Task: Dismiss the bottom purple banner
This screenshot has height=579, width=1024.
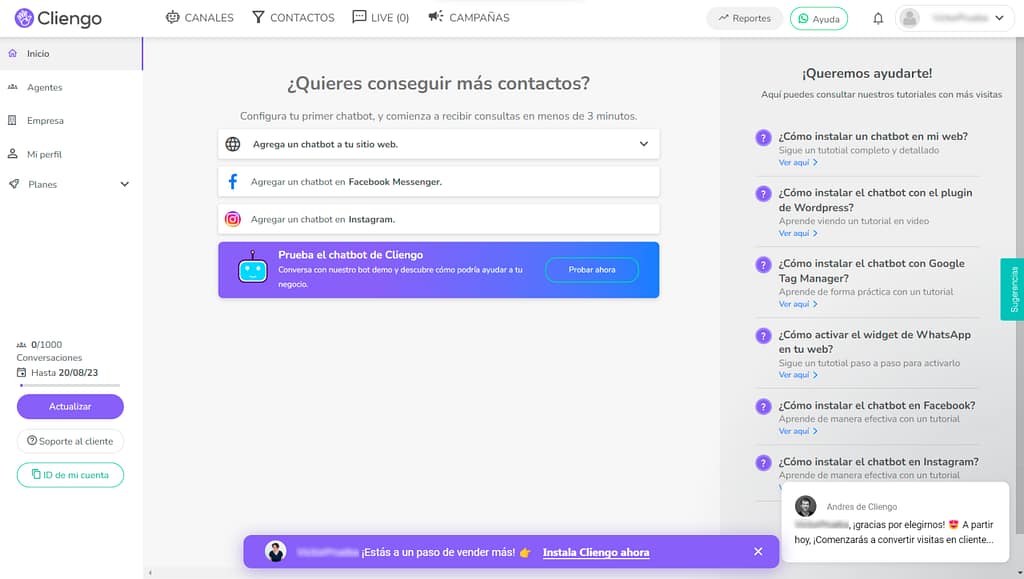Action: pyautogui.click(x=756, y=551)
